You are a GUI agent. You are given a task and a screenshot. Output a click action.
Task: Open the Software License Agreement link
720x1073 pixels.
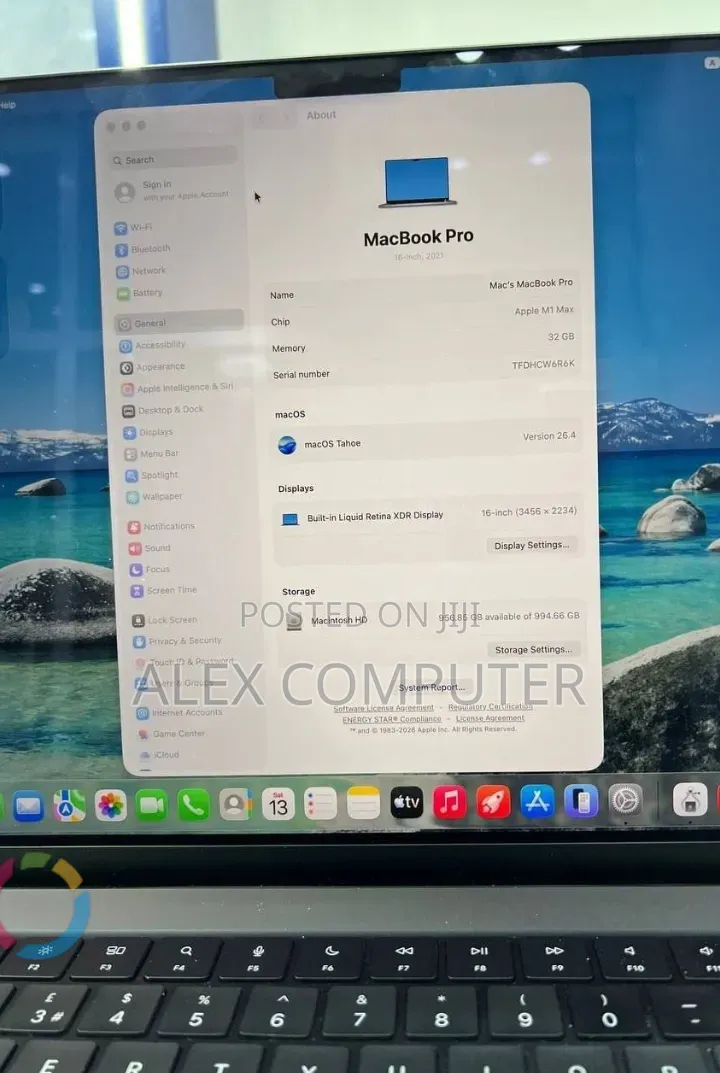pyautogui.click(x=383, y=708)
